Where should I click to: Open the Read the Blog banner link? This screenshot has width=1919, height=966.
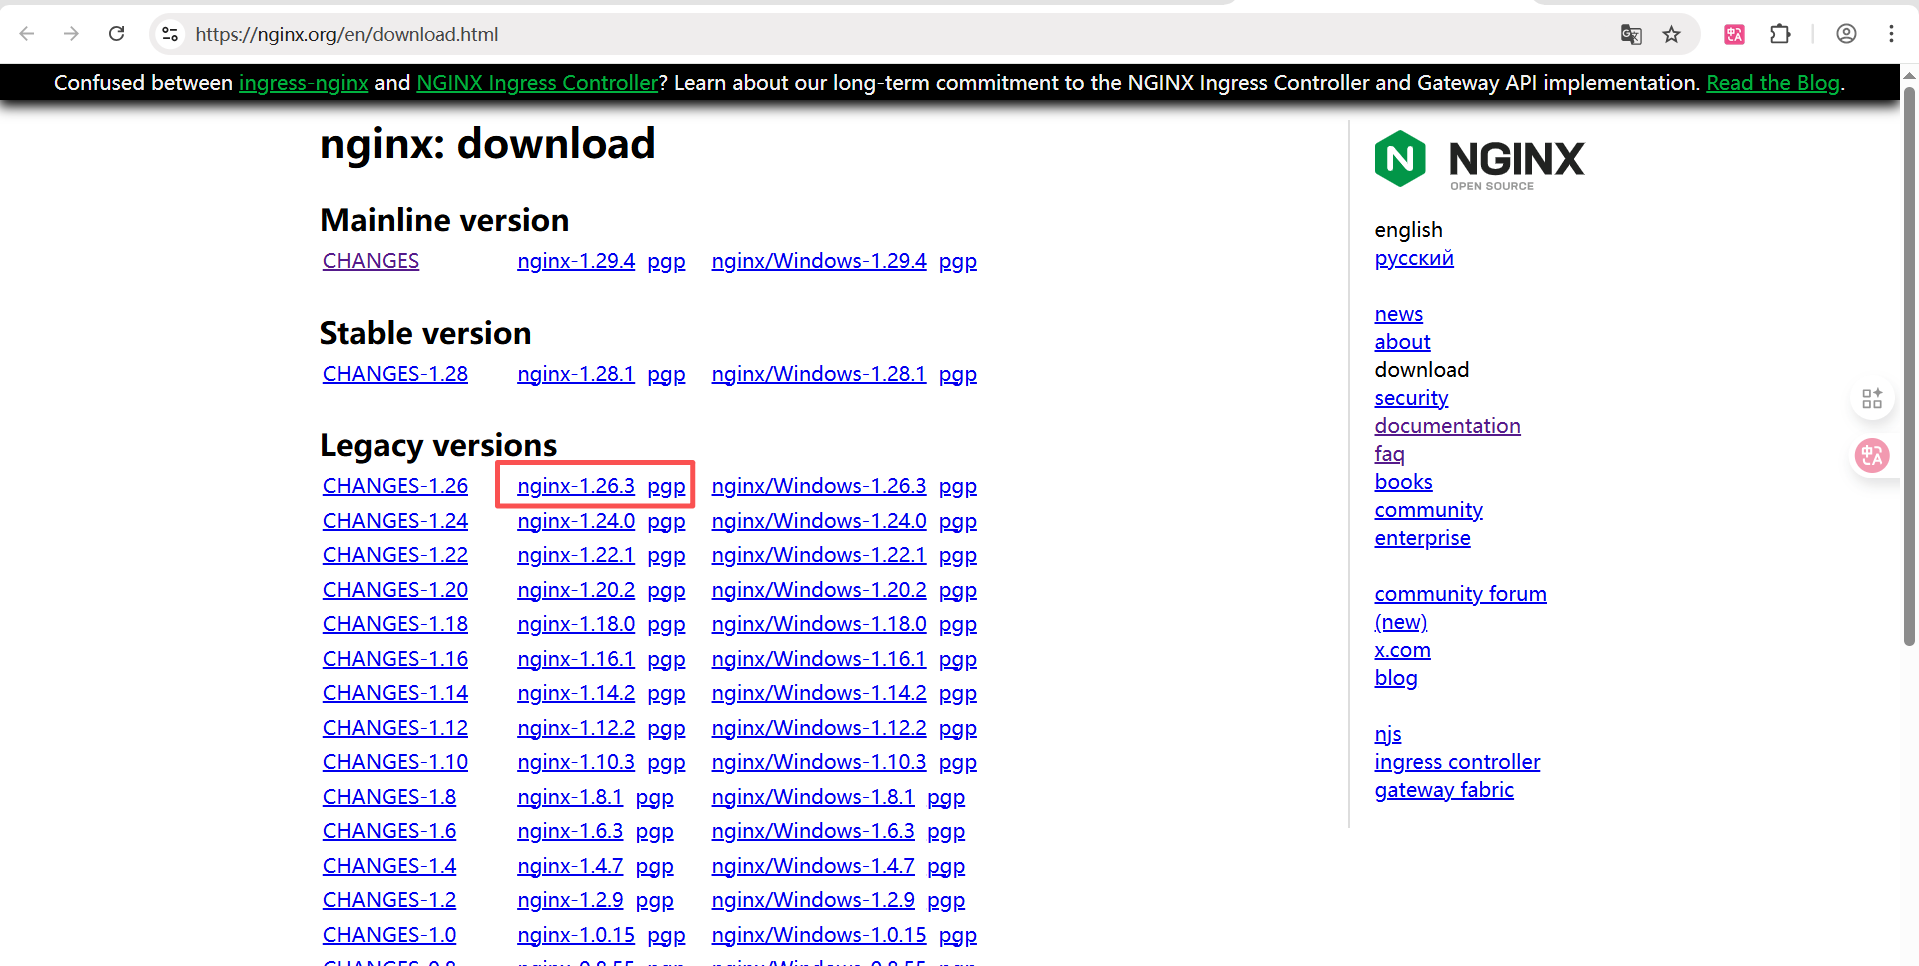click(1772, 83)
